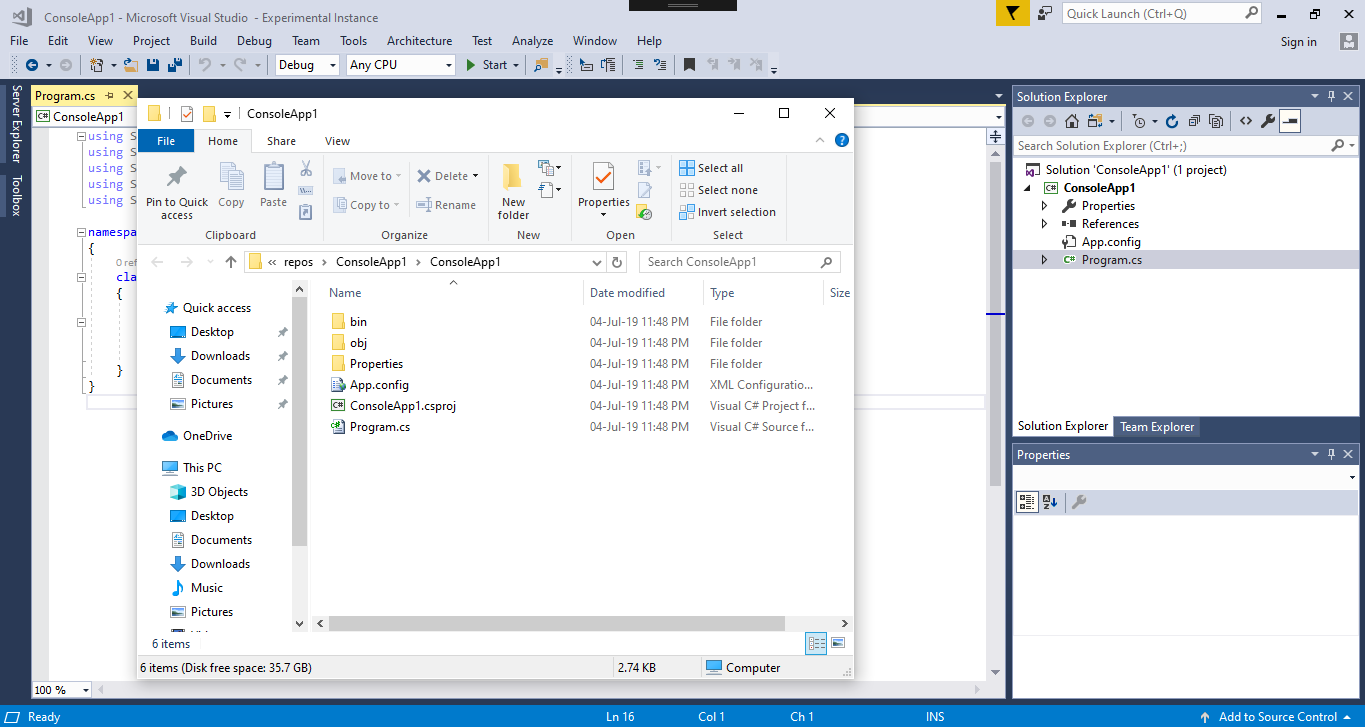
Task: Switch to the Share tab in File Explorer
Action: (281, 141)
